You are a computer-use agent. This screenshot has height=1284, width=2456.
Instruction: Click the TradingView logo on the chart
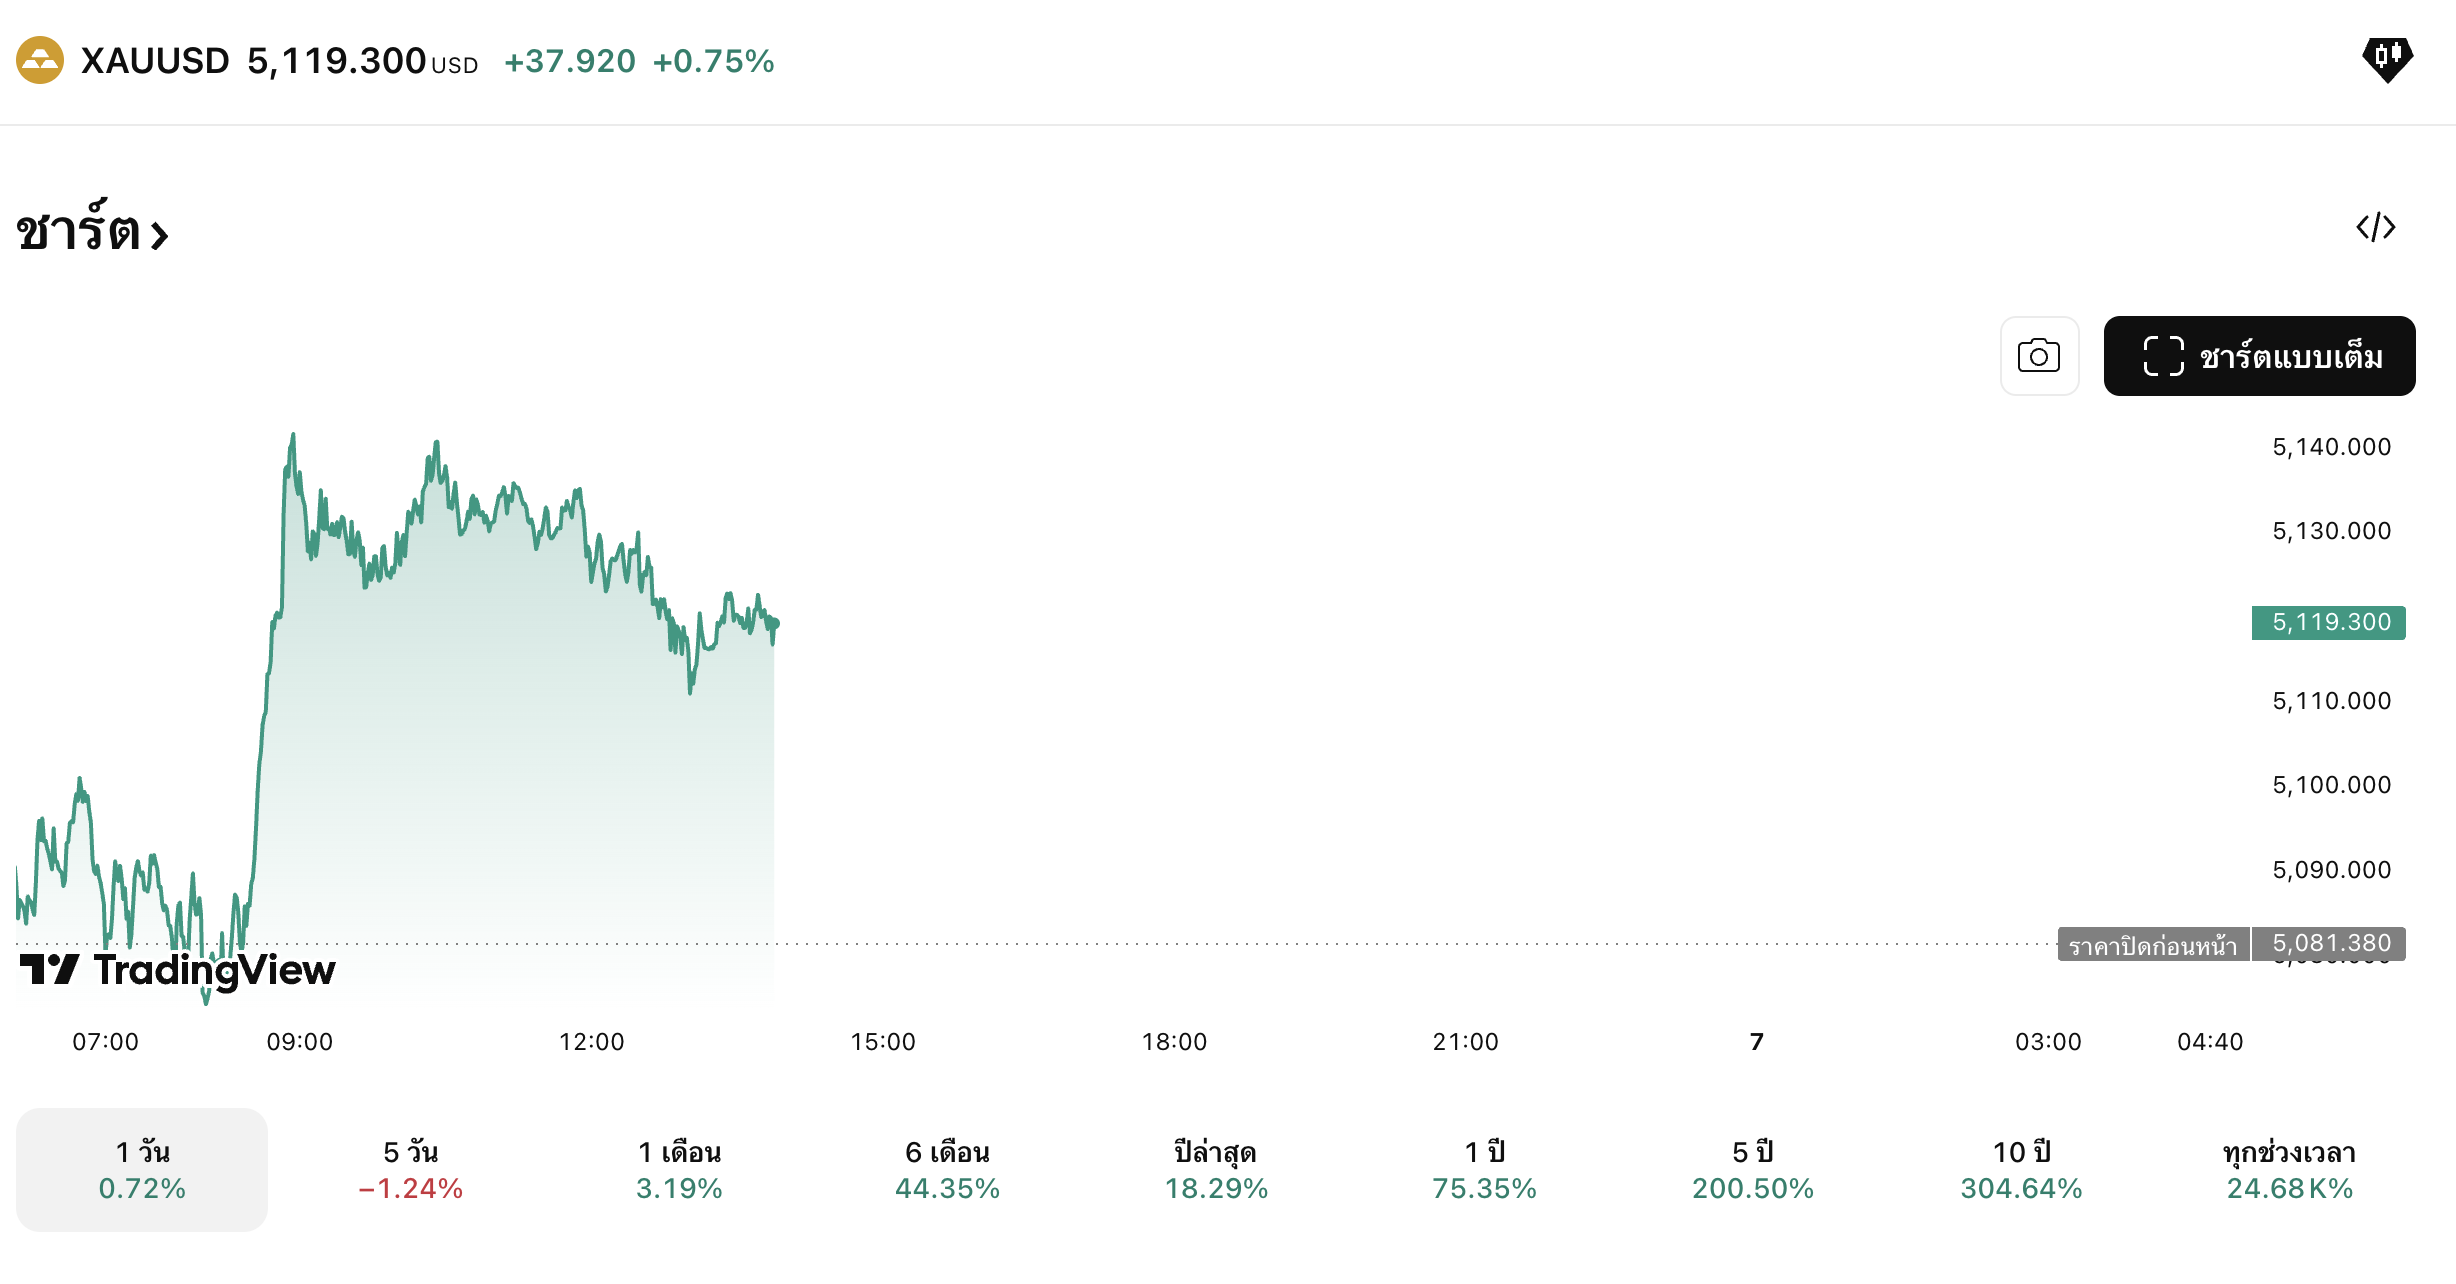175,968
